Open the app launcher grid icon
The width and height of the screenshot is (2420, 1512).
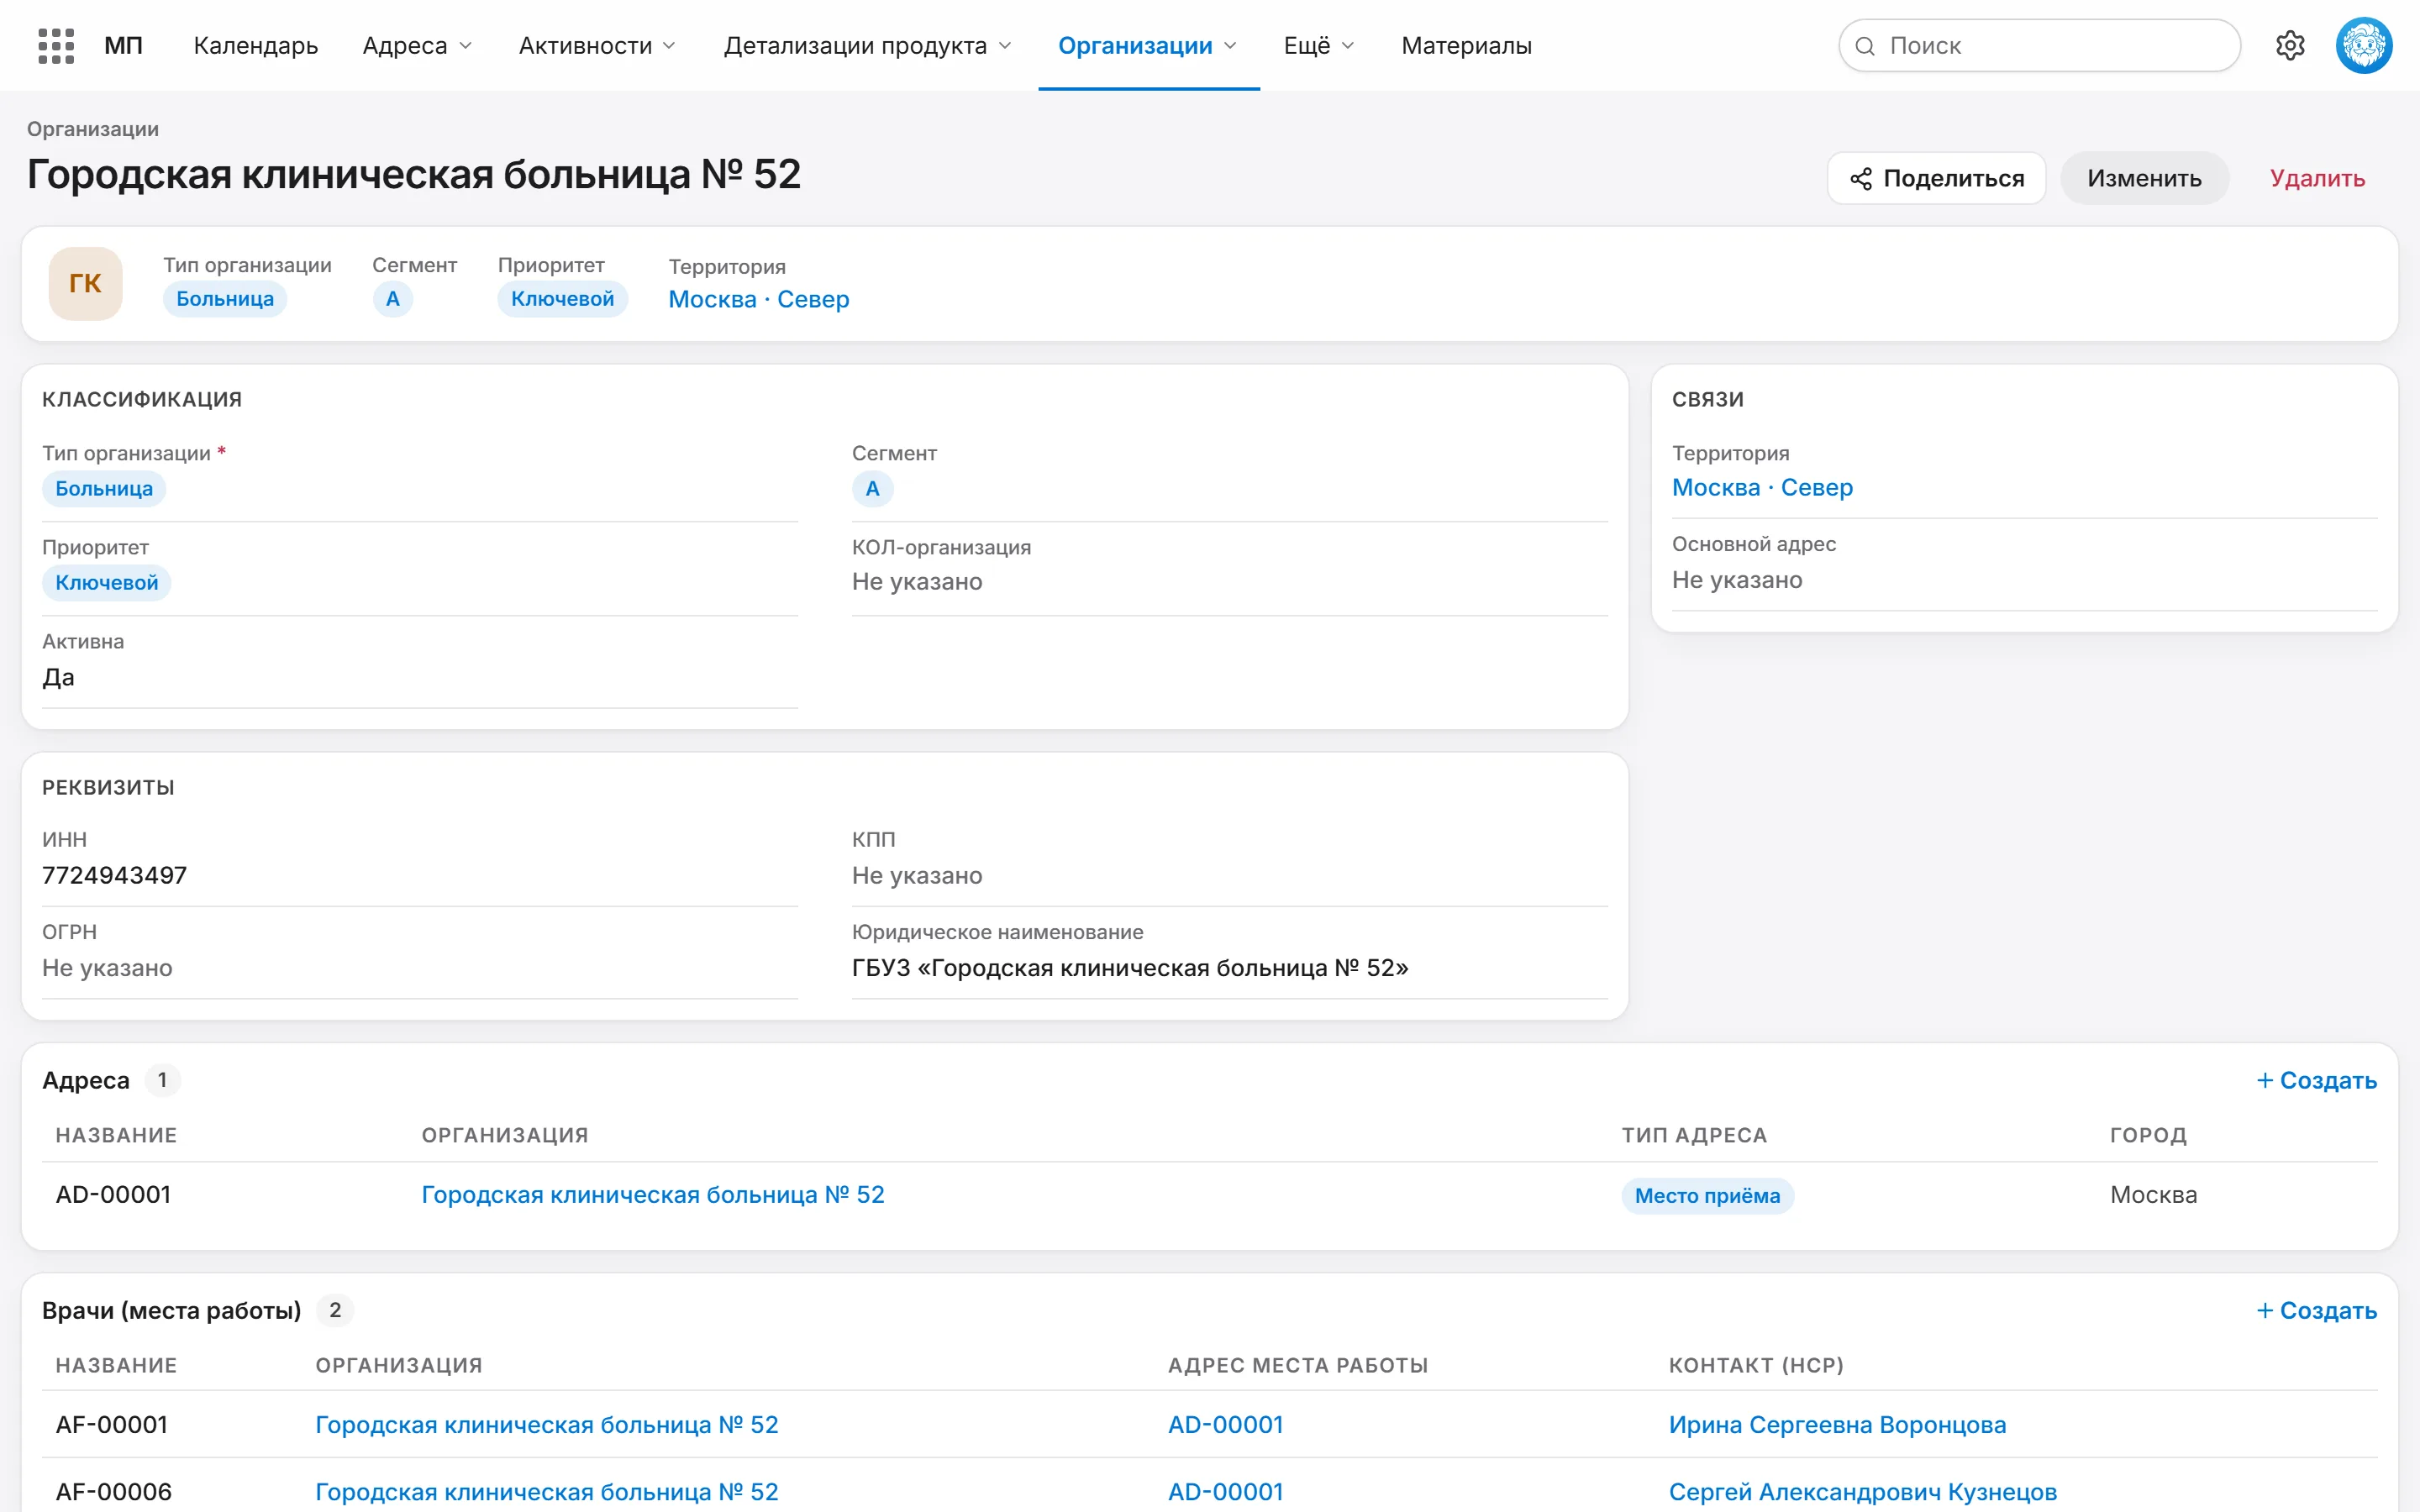[56, 46]
